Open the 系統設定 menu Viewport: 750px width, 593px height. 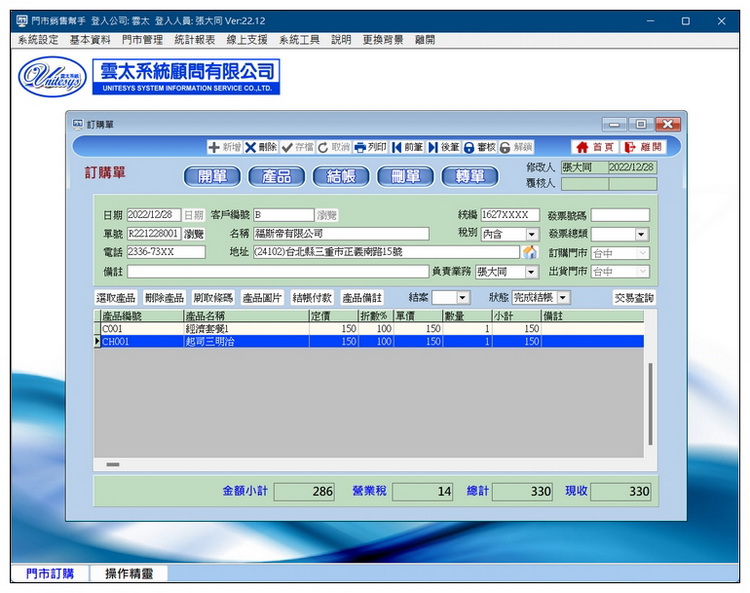[x=38, y=40]
